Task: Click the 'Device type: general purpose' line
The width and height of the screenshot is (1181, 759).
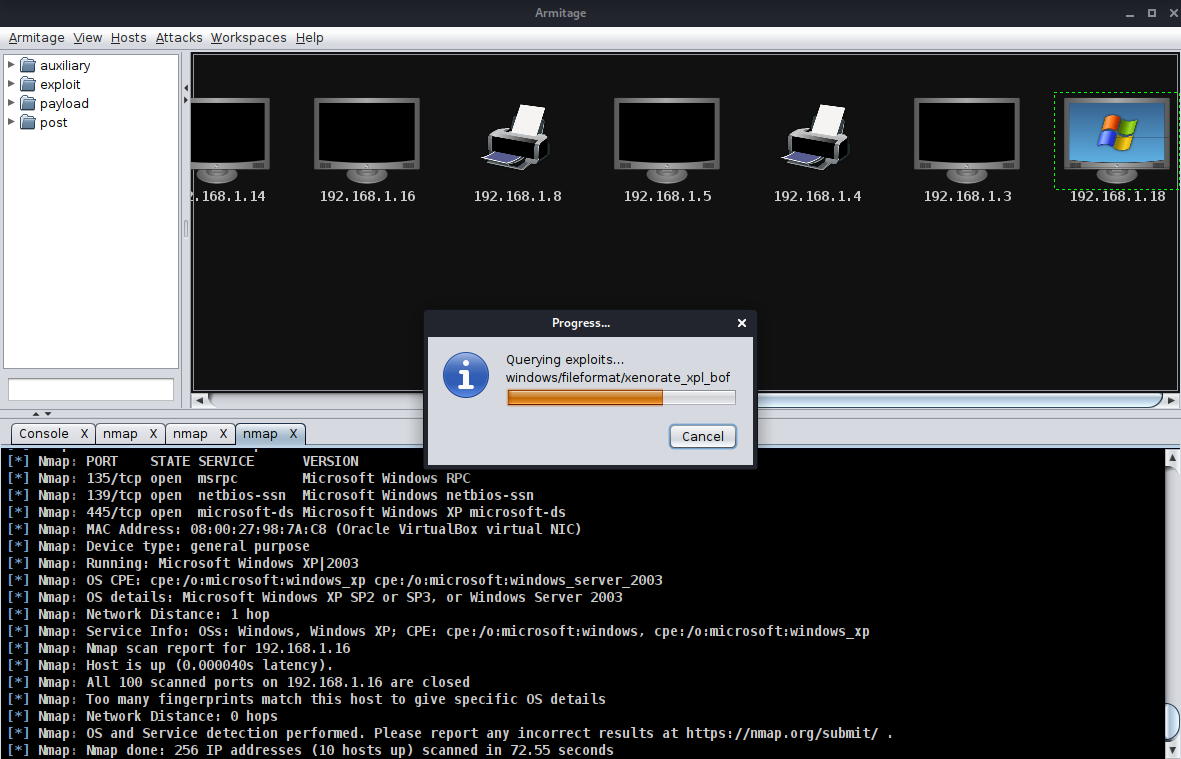Action: (158, 547)
